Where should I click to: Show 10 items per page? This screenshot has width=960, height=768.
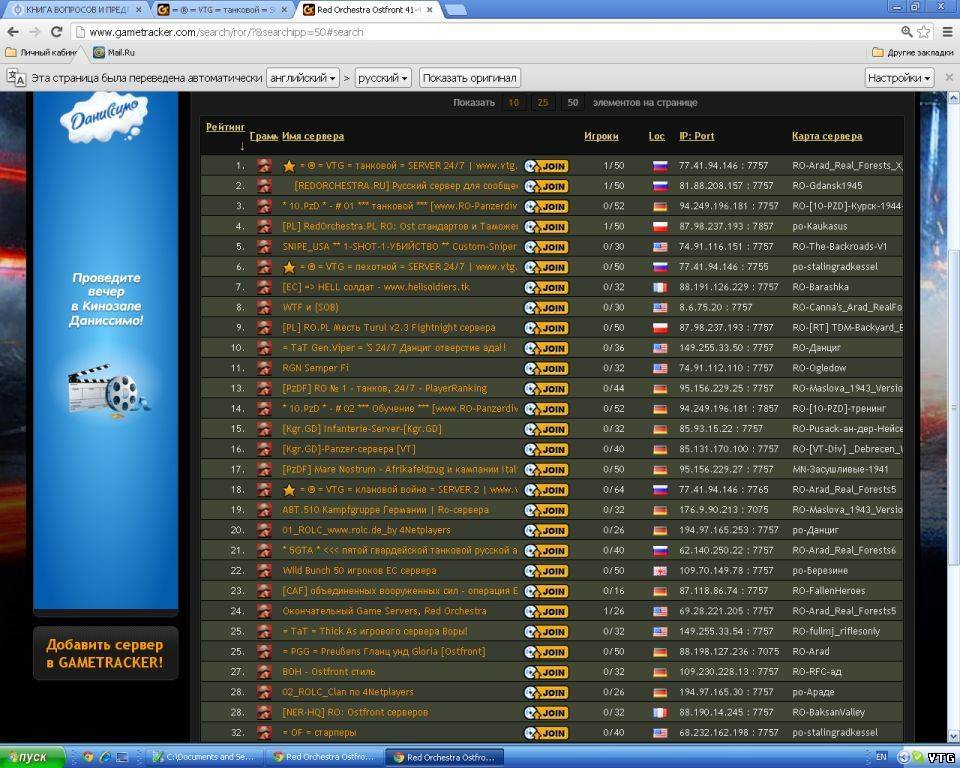click(514, 103)
